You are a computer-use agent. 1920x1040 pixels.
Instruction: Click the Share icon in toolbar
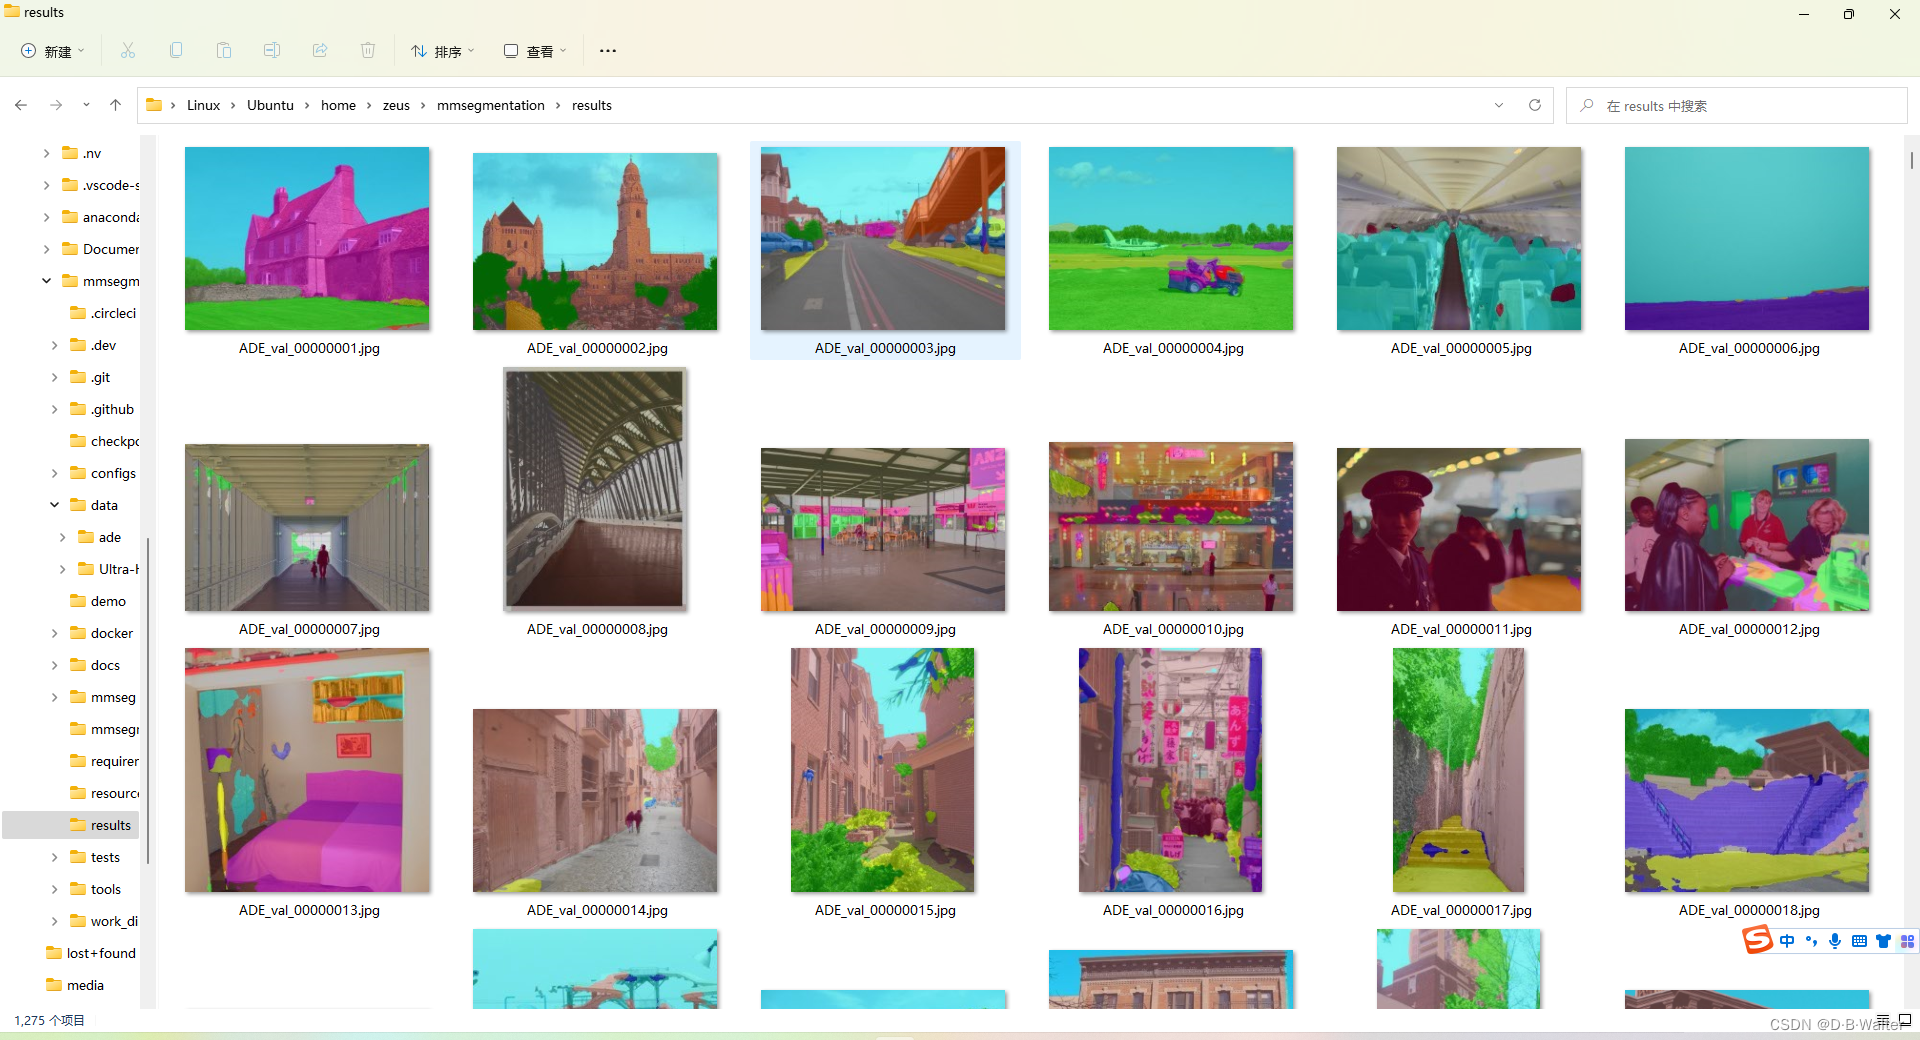[x=320, y=51]
